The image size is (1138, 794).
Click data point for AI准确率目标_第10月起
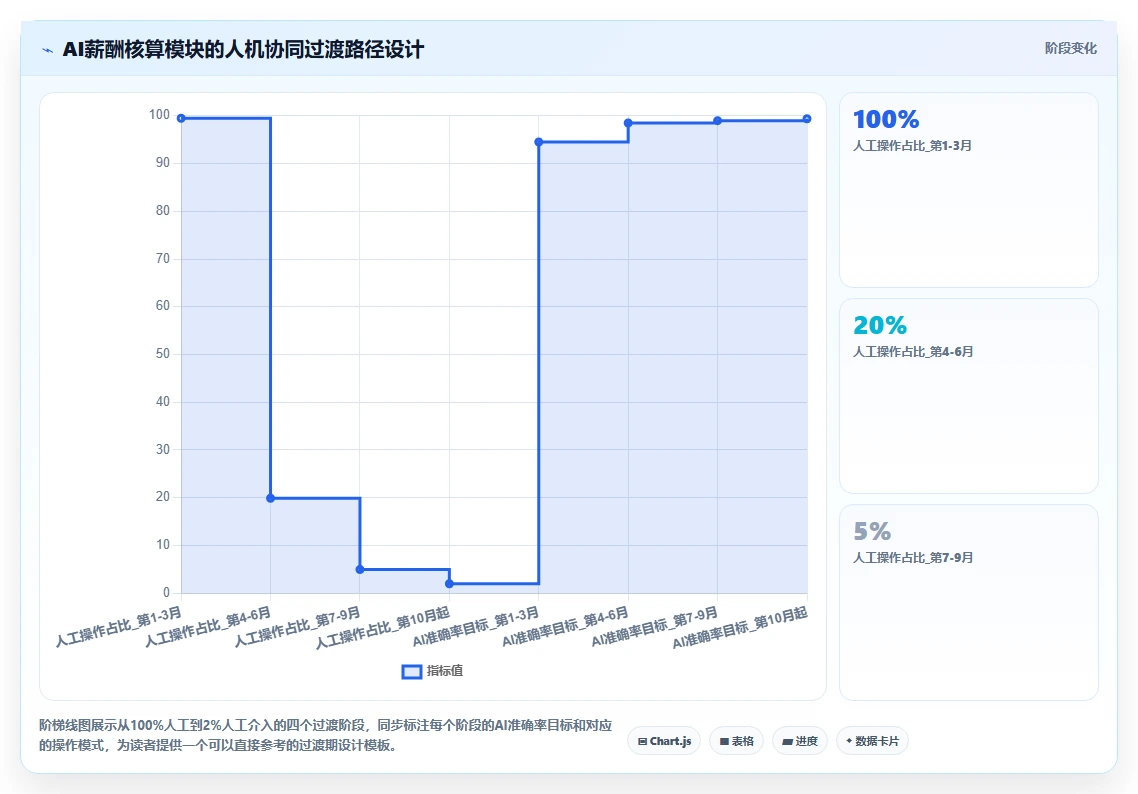(x=807, y=119)
